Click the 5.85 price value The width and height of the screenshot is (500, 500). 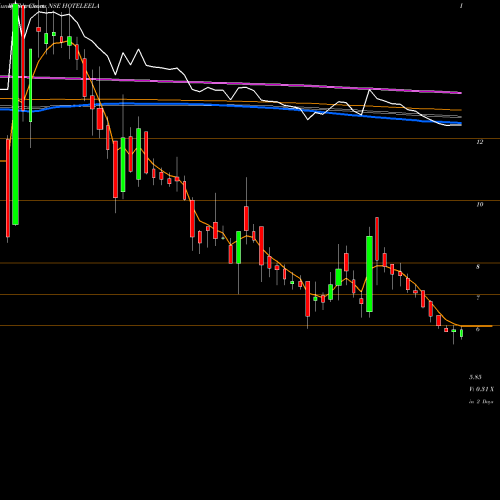(475, 377)
